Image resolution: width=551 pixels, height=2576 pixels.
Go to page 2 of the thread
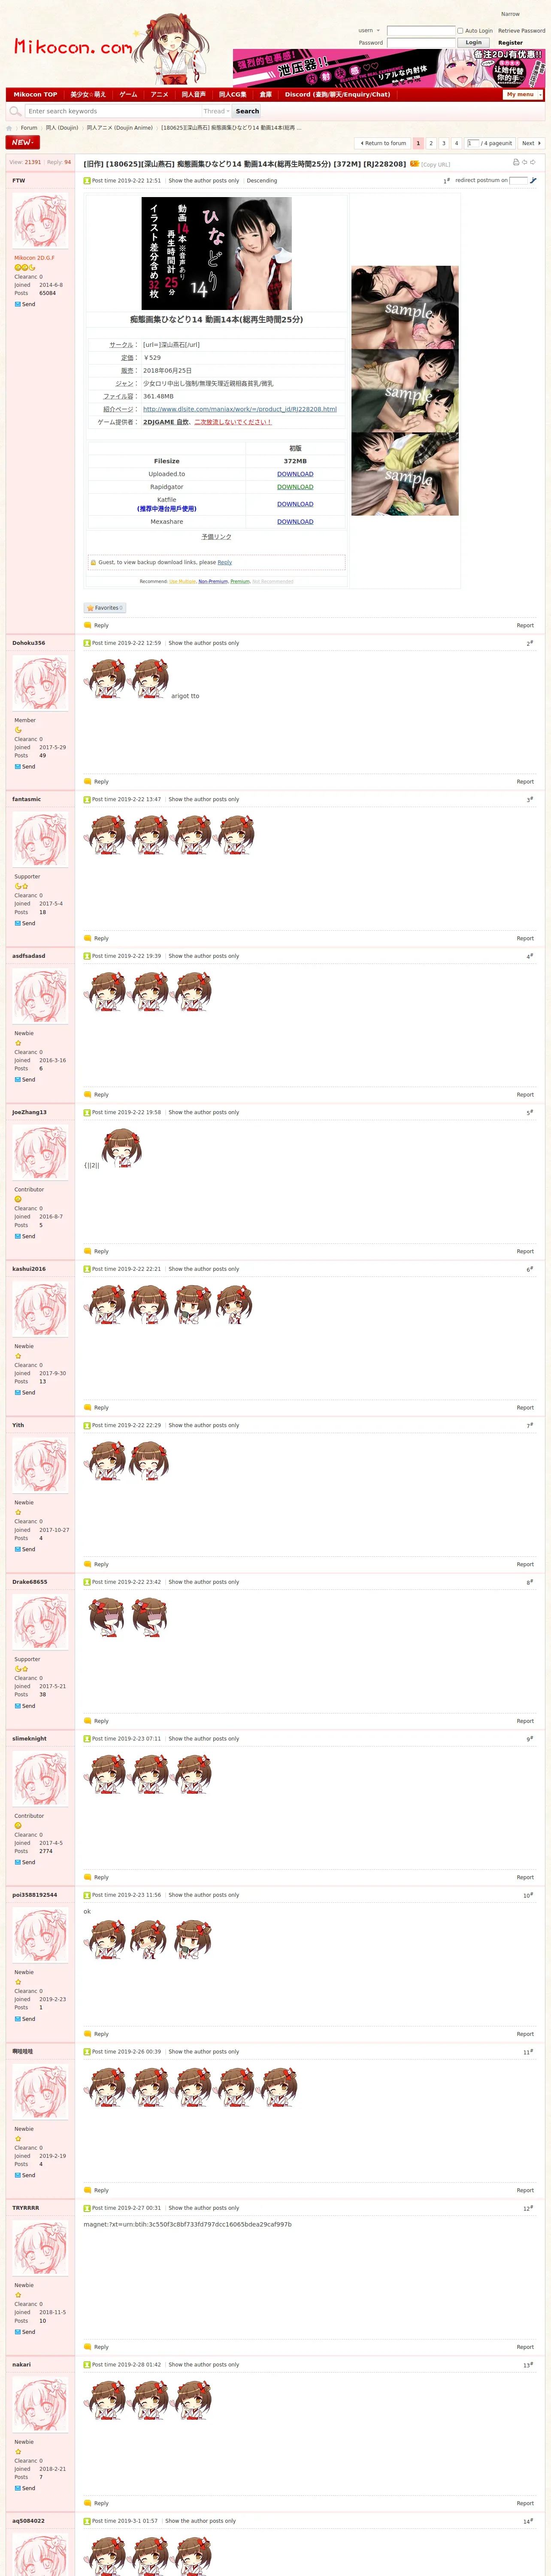click(431, 144)
